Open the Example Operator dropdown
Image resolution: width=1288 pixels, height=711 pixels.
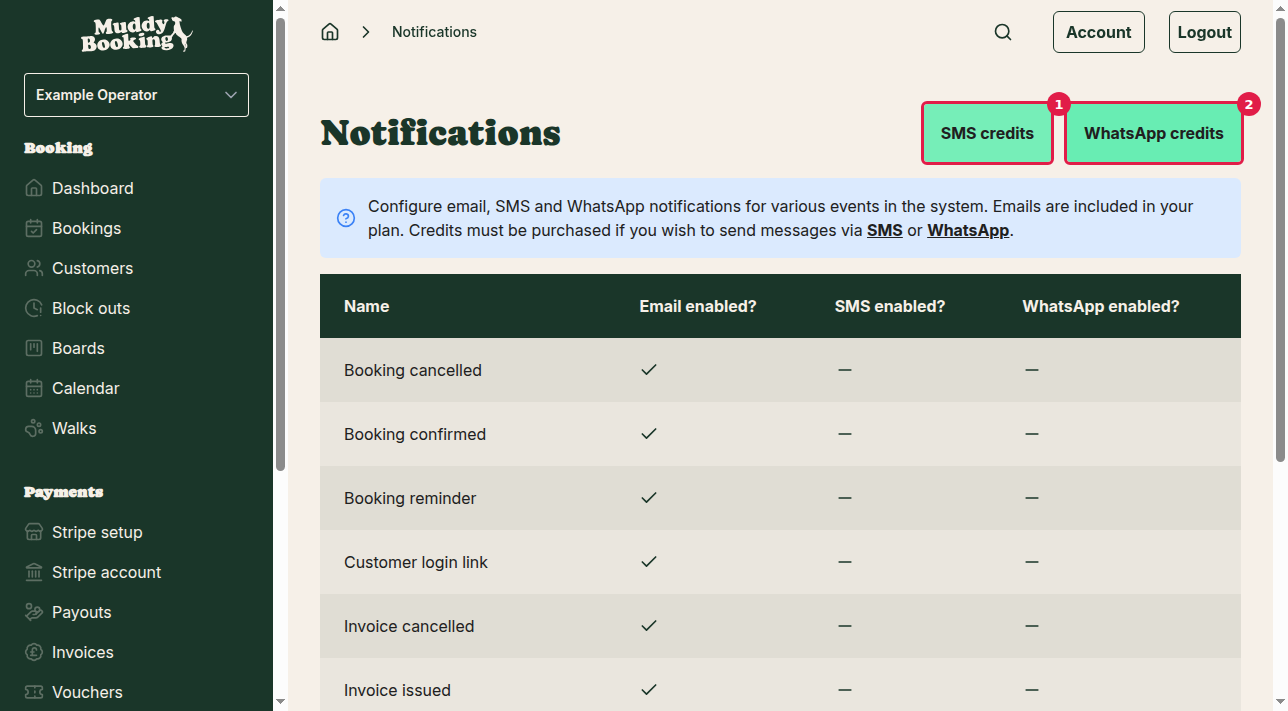coord(136,94)
